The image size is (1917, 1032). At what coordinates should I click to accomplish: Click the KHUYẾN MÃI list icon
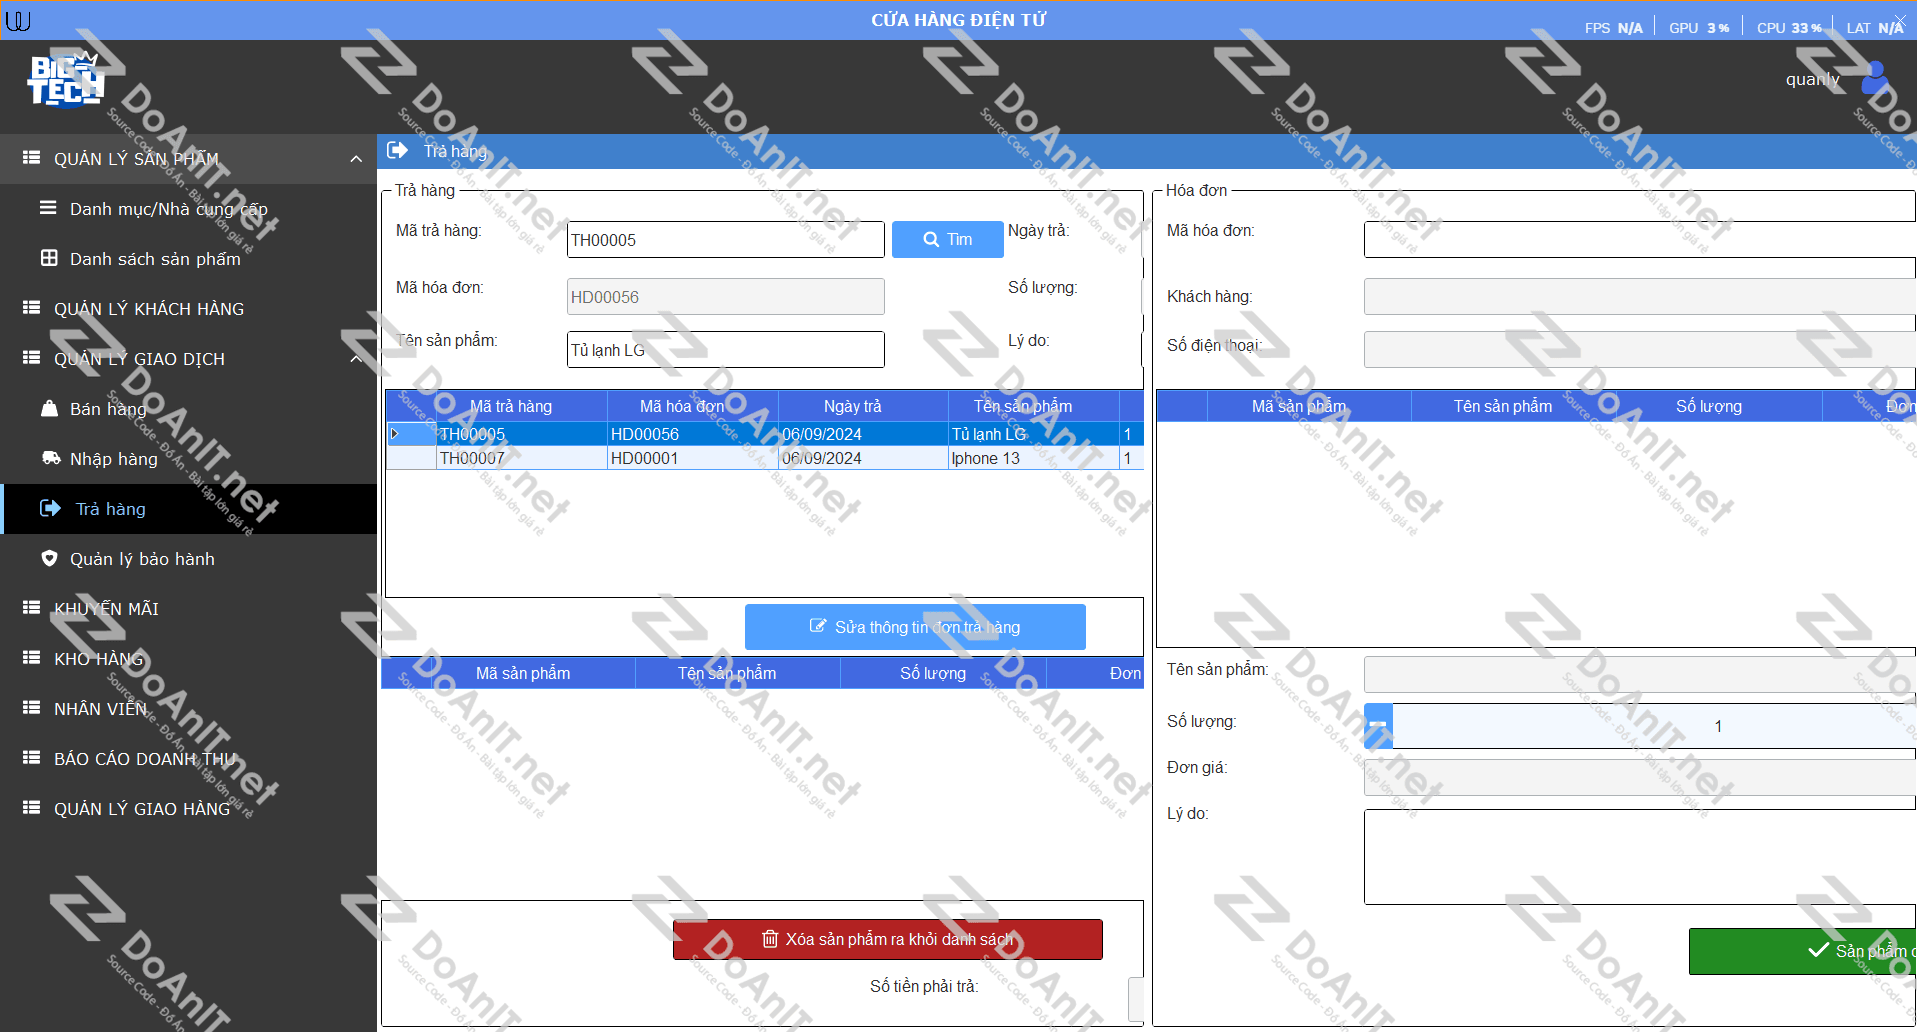coord(32,608)
